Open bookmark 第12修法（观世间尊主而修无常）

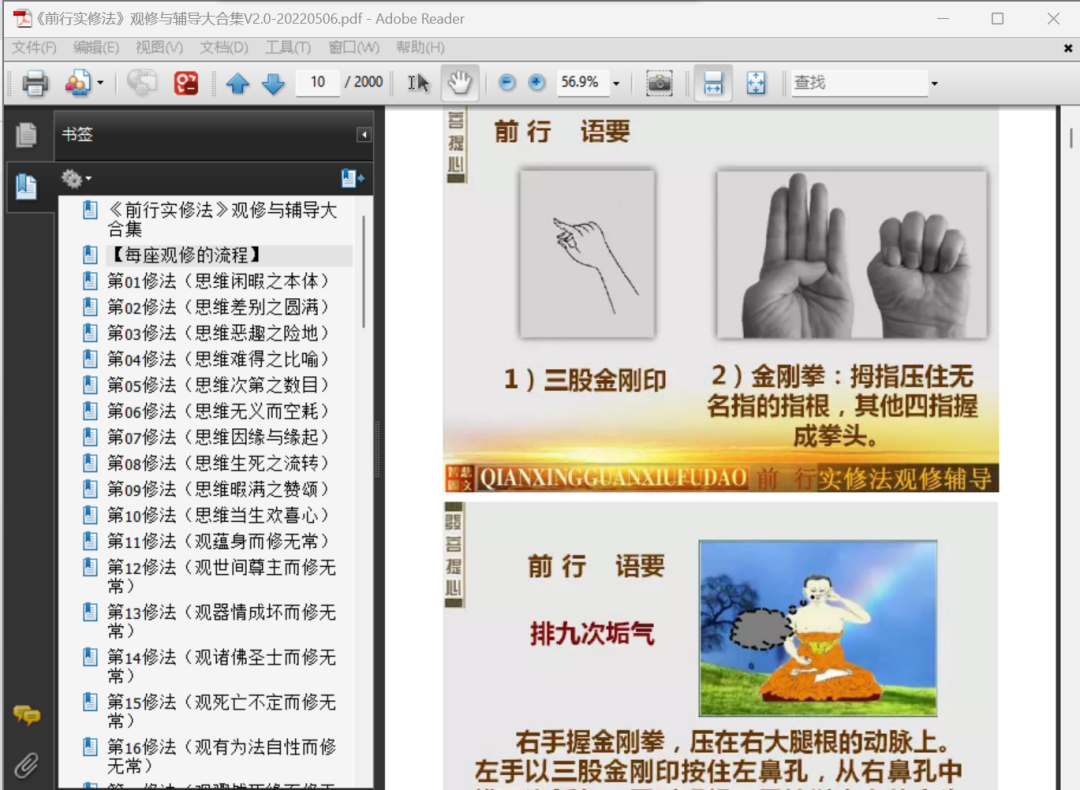pos(222,576)
